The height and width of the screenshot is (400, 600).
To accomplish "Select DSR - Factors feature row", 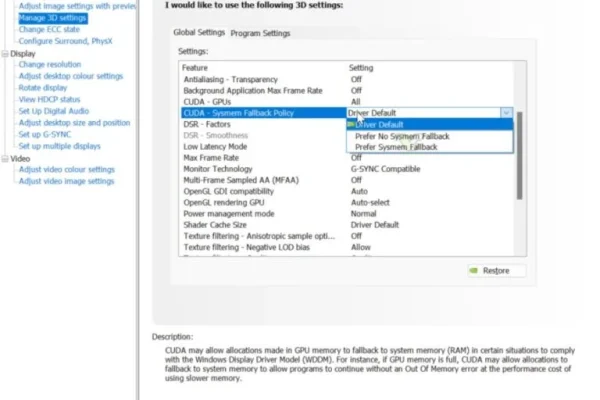I will (x=263, y=124).
